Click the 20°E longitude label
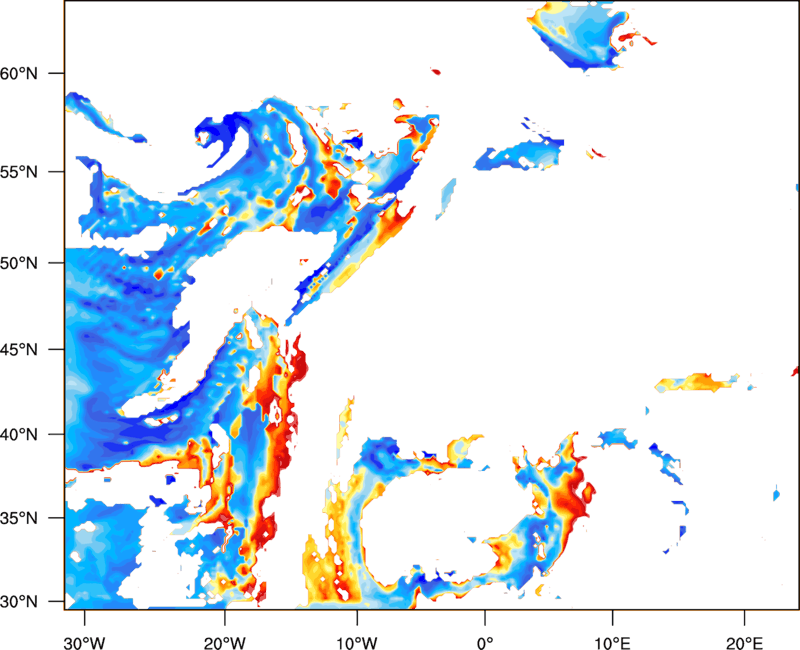Screen dimensions: 800x650 tap(744, 643)
